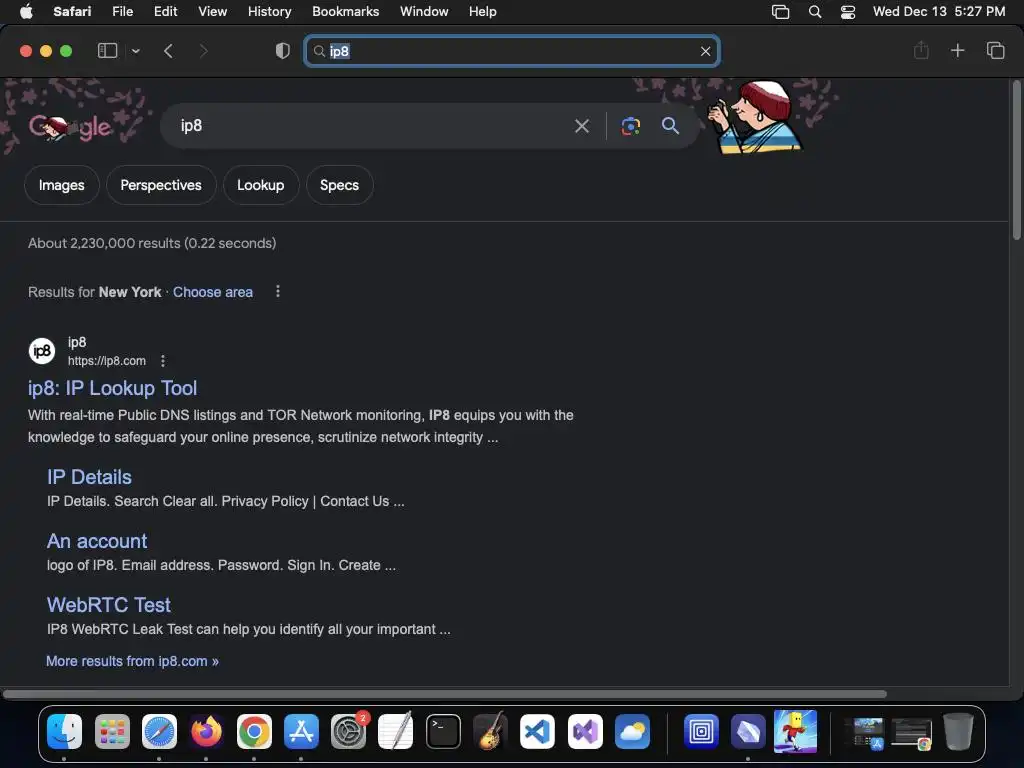Click the vertical page scrollbar

pos(1016,160)
